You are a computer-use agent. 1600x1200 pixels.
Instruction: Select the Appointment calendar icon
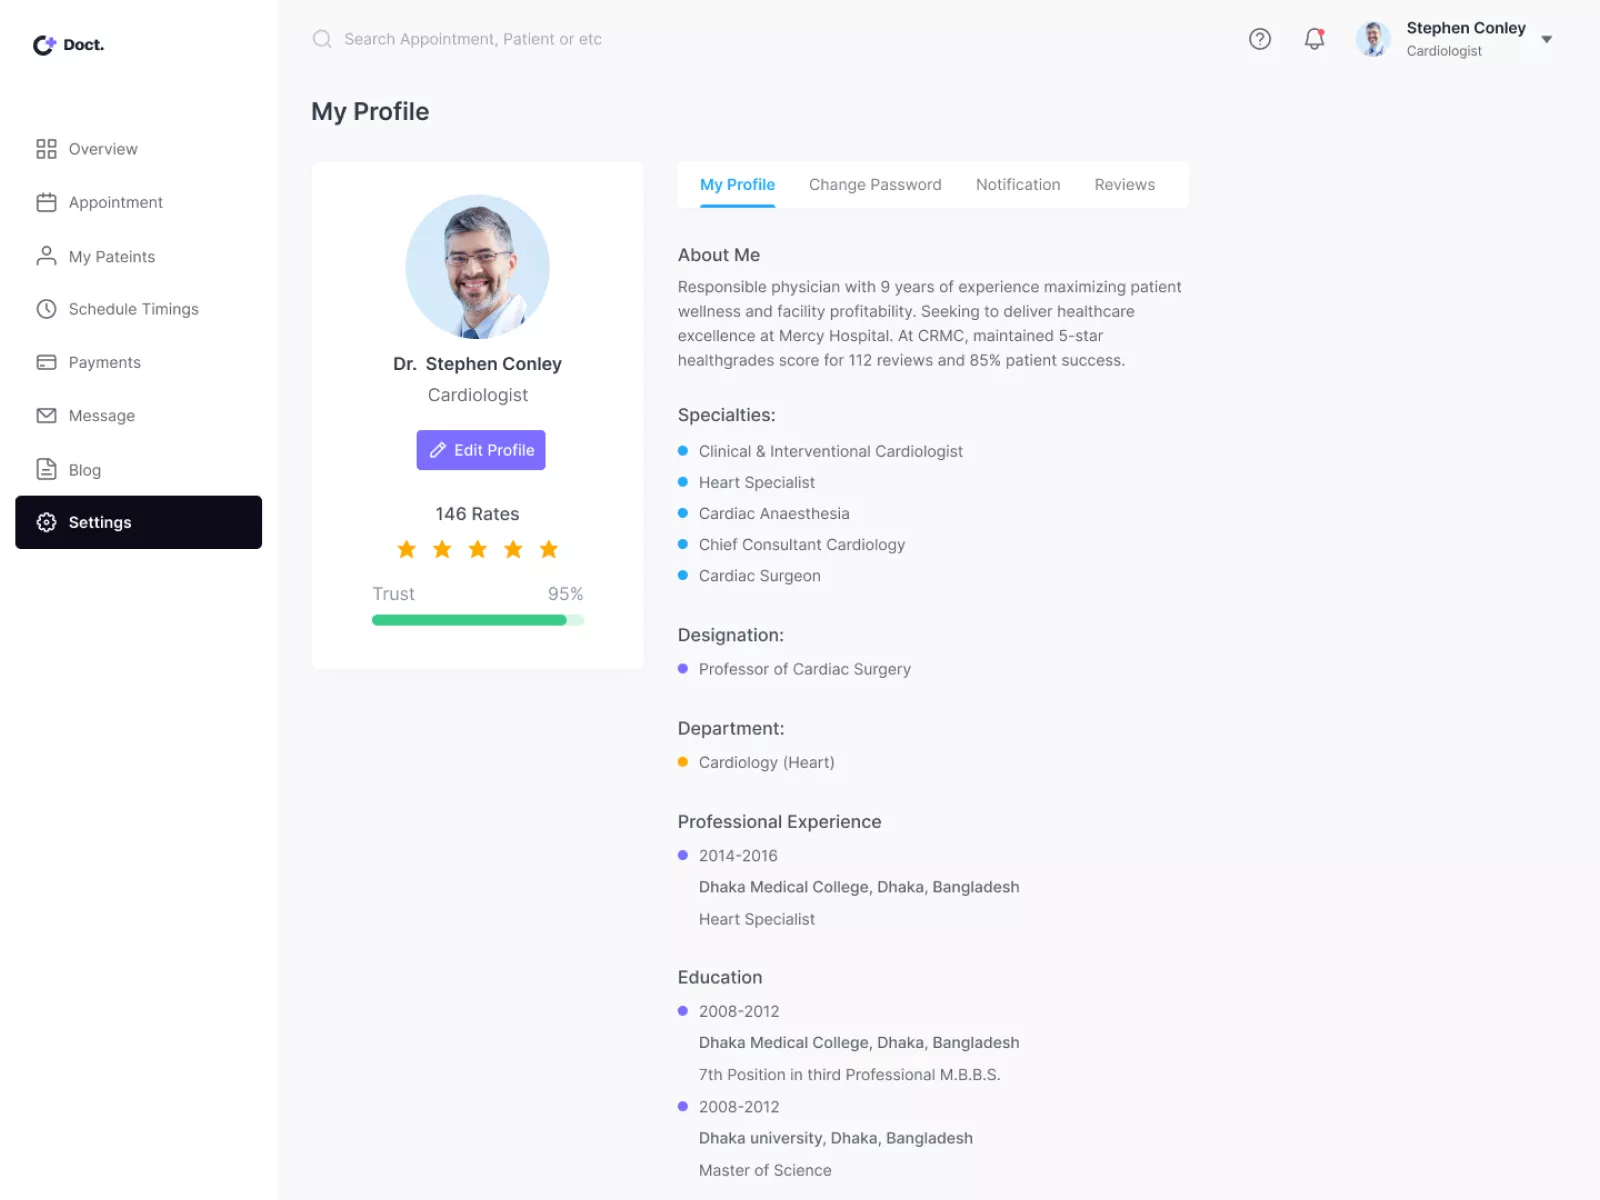[45, 202]
